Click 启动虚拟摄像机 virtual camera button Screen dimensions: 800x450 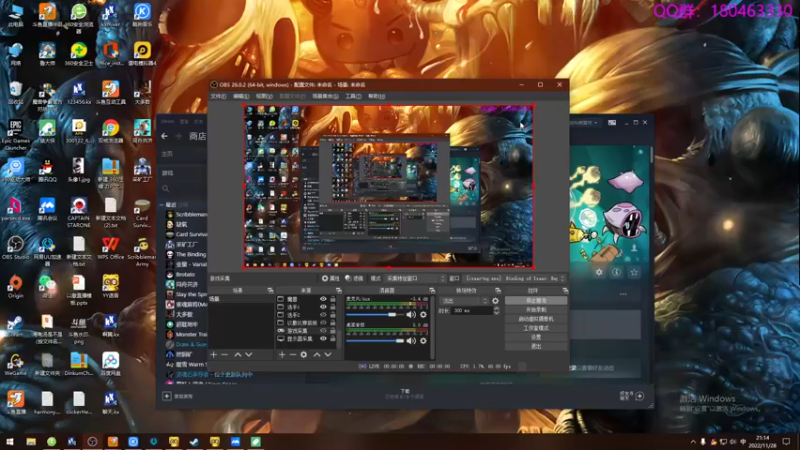click(x=536, y=319)
